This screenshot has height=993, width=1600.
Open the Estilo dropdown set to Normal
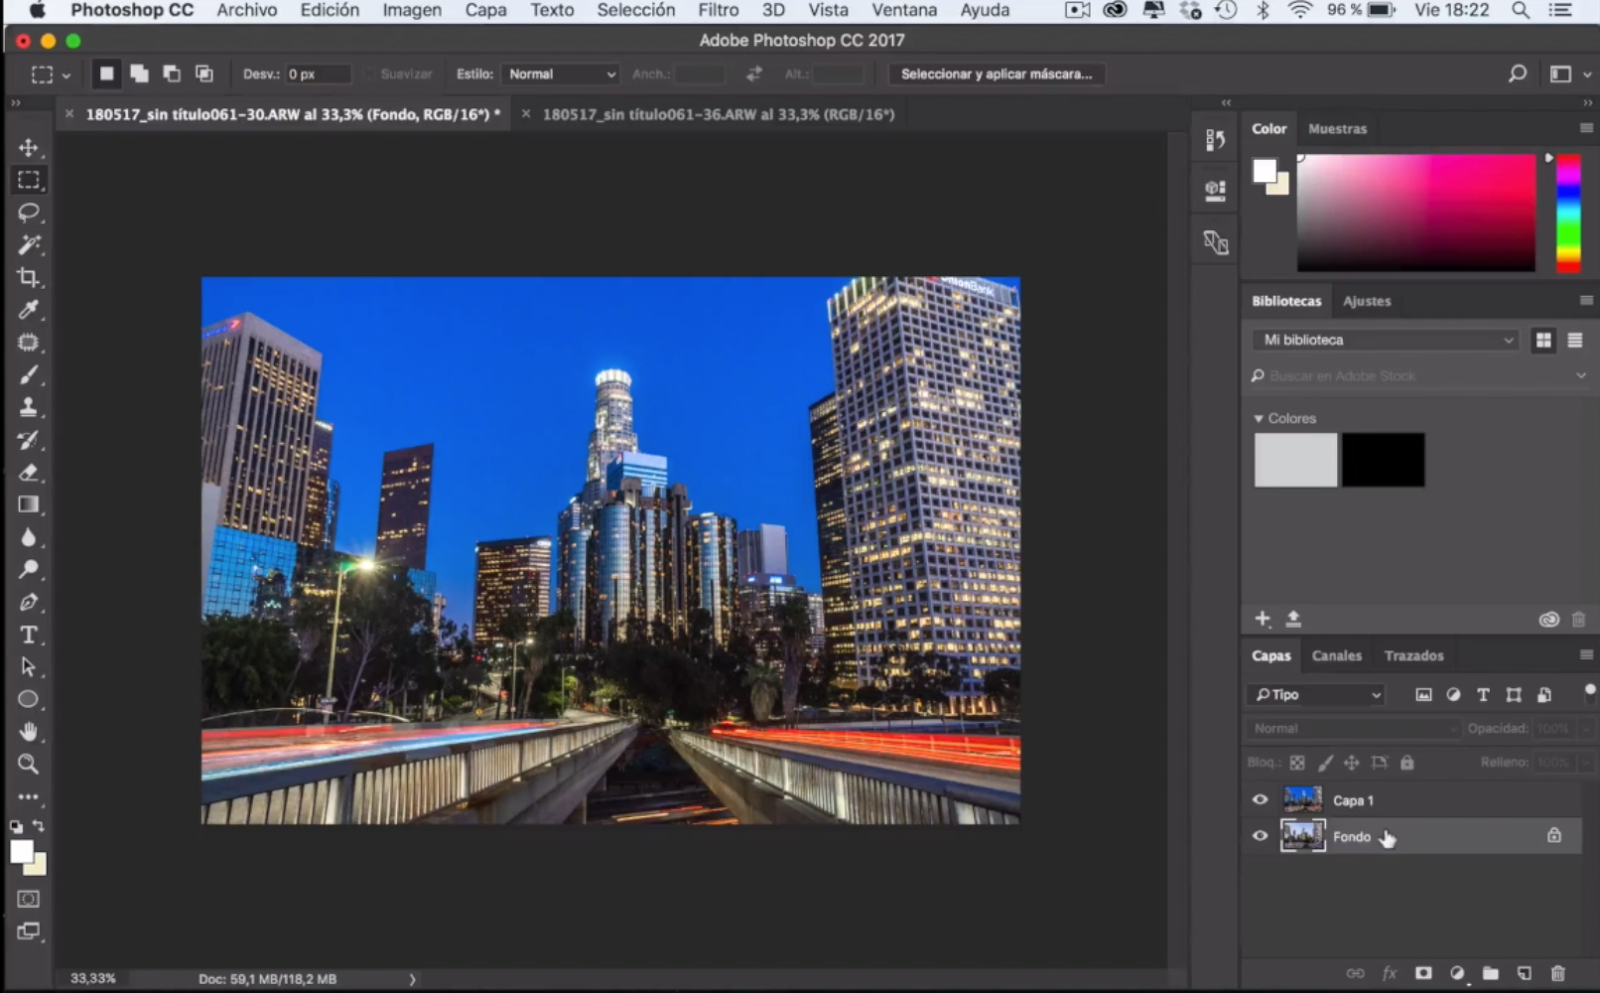[x=561, y=74]
